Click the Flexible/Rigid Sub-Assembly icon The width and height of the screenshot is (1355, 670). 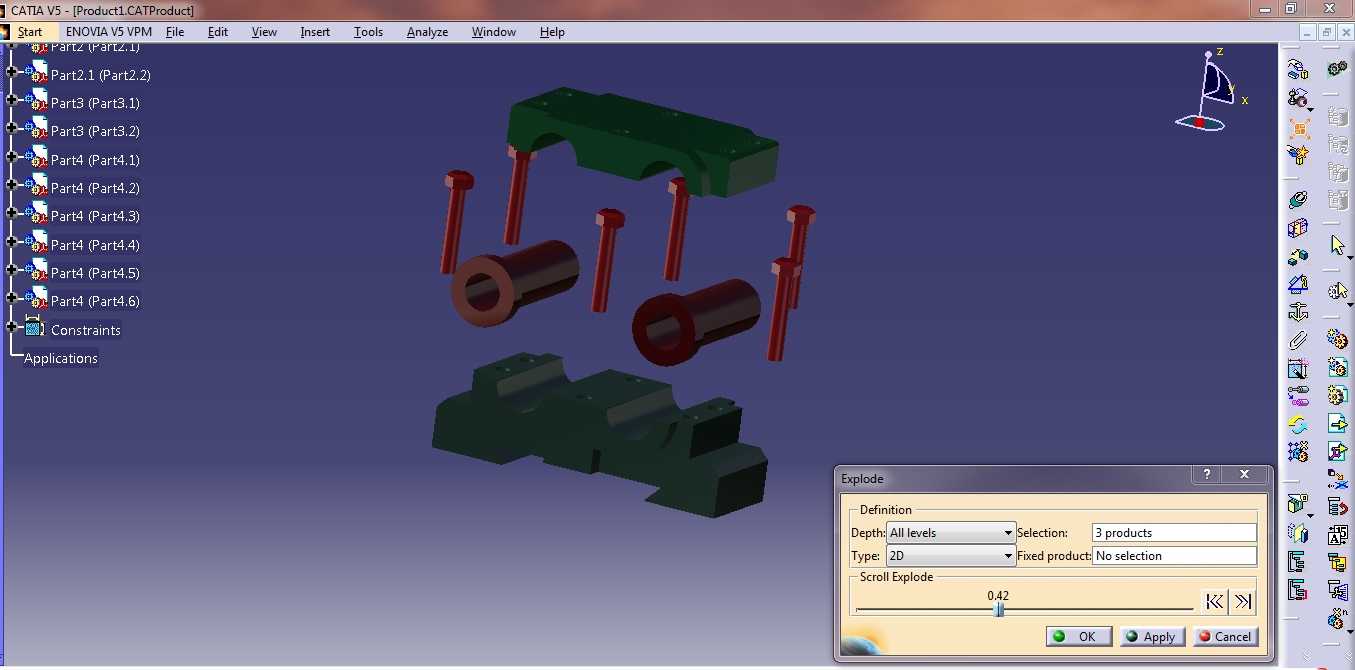point(1298,395)
